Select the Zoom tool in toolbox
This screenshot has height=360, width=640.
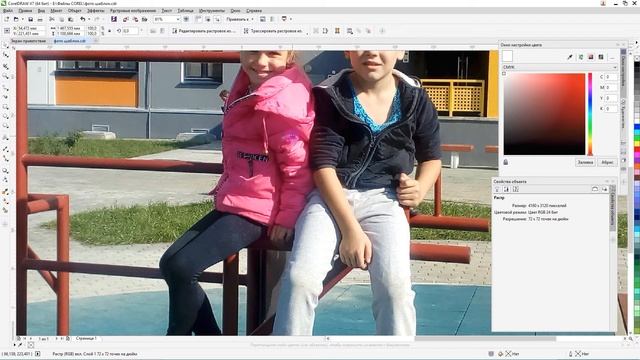point(6,76)
